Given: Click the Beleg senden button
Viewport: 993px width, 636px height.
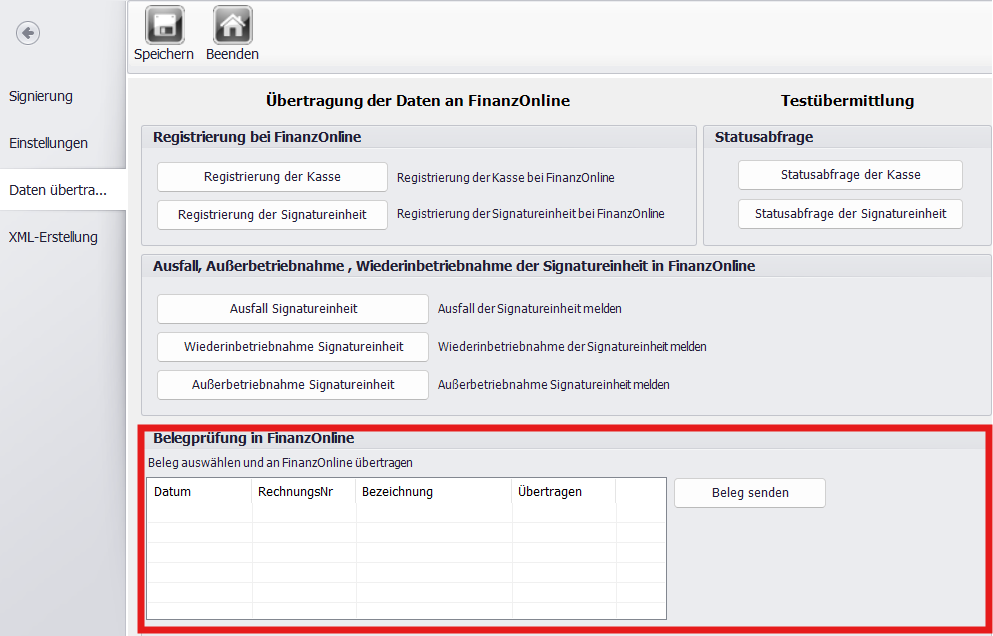Looking at the screenshot, I should (x=750, y=493).
